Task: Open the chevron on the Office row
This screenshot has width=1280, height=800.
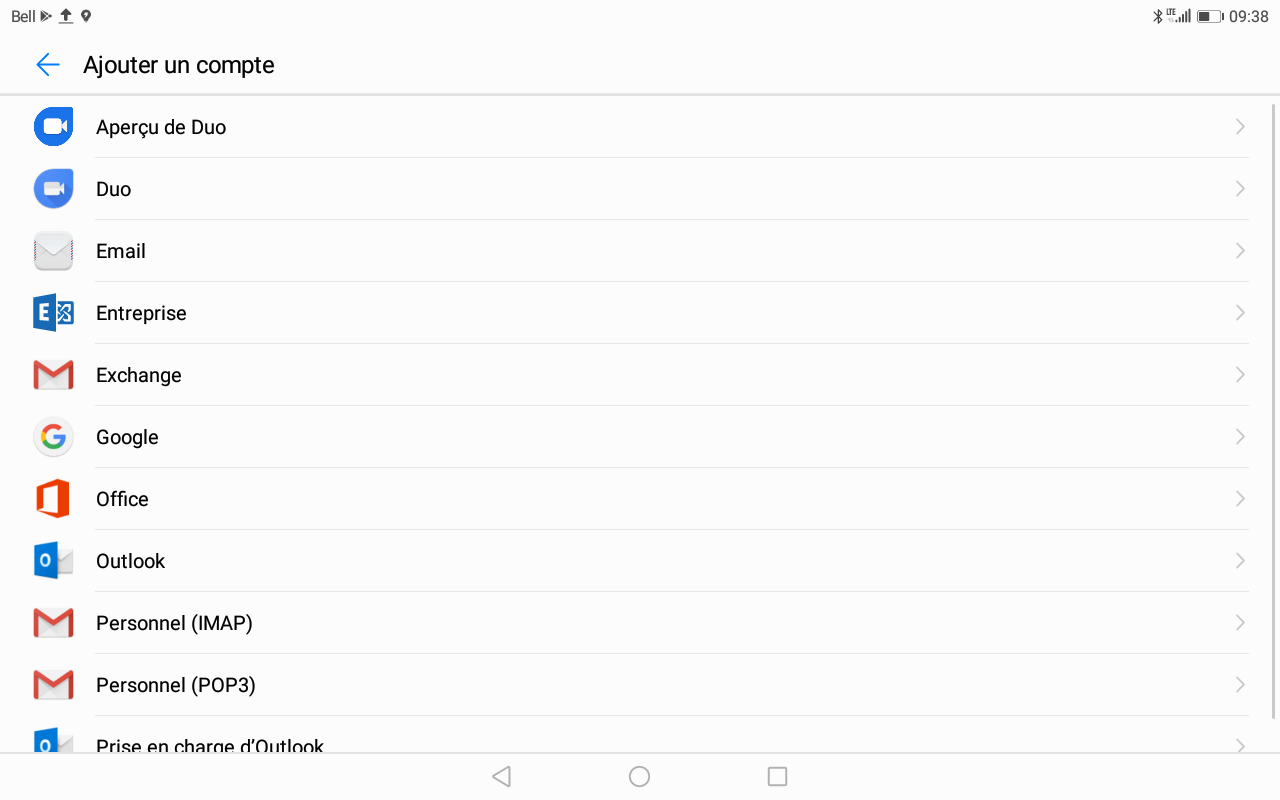Action: [1240, 499]
